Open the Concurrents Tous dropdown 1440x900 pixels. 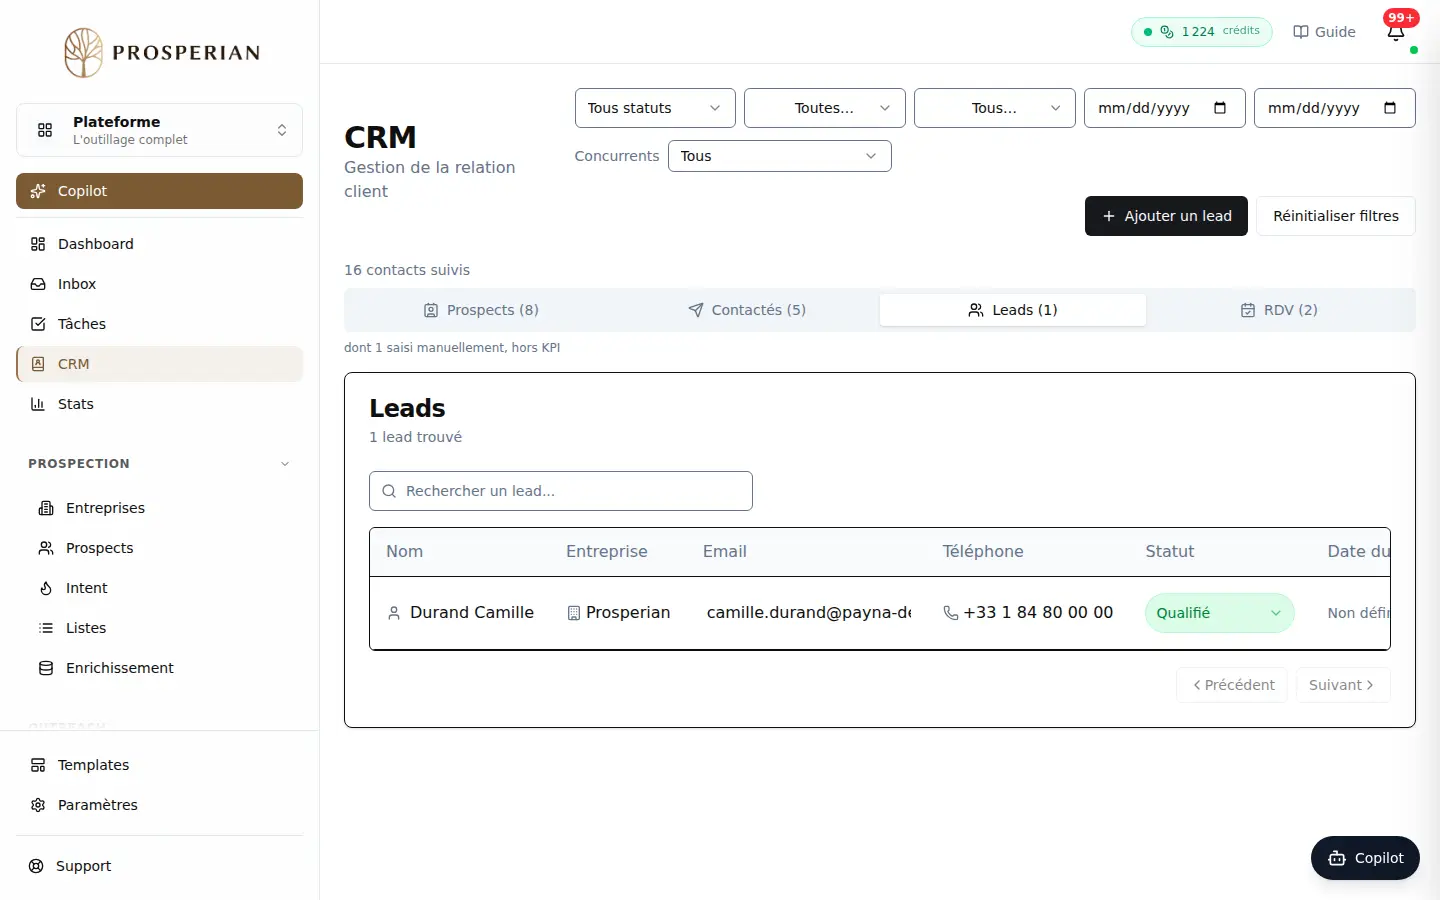click(x=780, y=156)
